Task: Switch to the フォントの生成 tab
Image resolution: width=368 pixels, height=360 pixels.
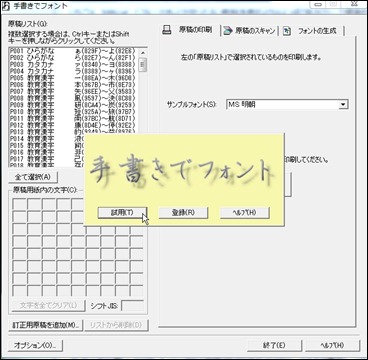Action: click(311, 31)
